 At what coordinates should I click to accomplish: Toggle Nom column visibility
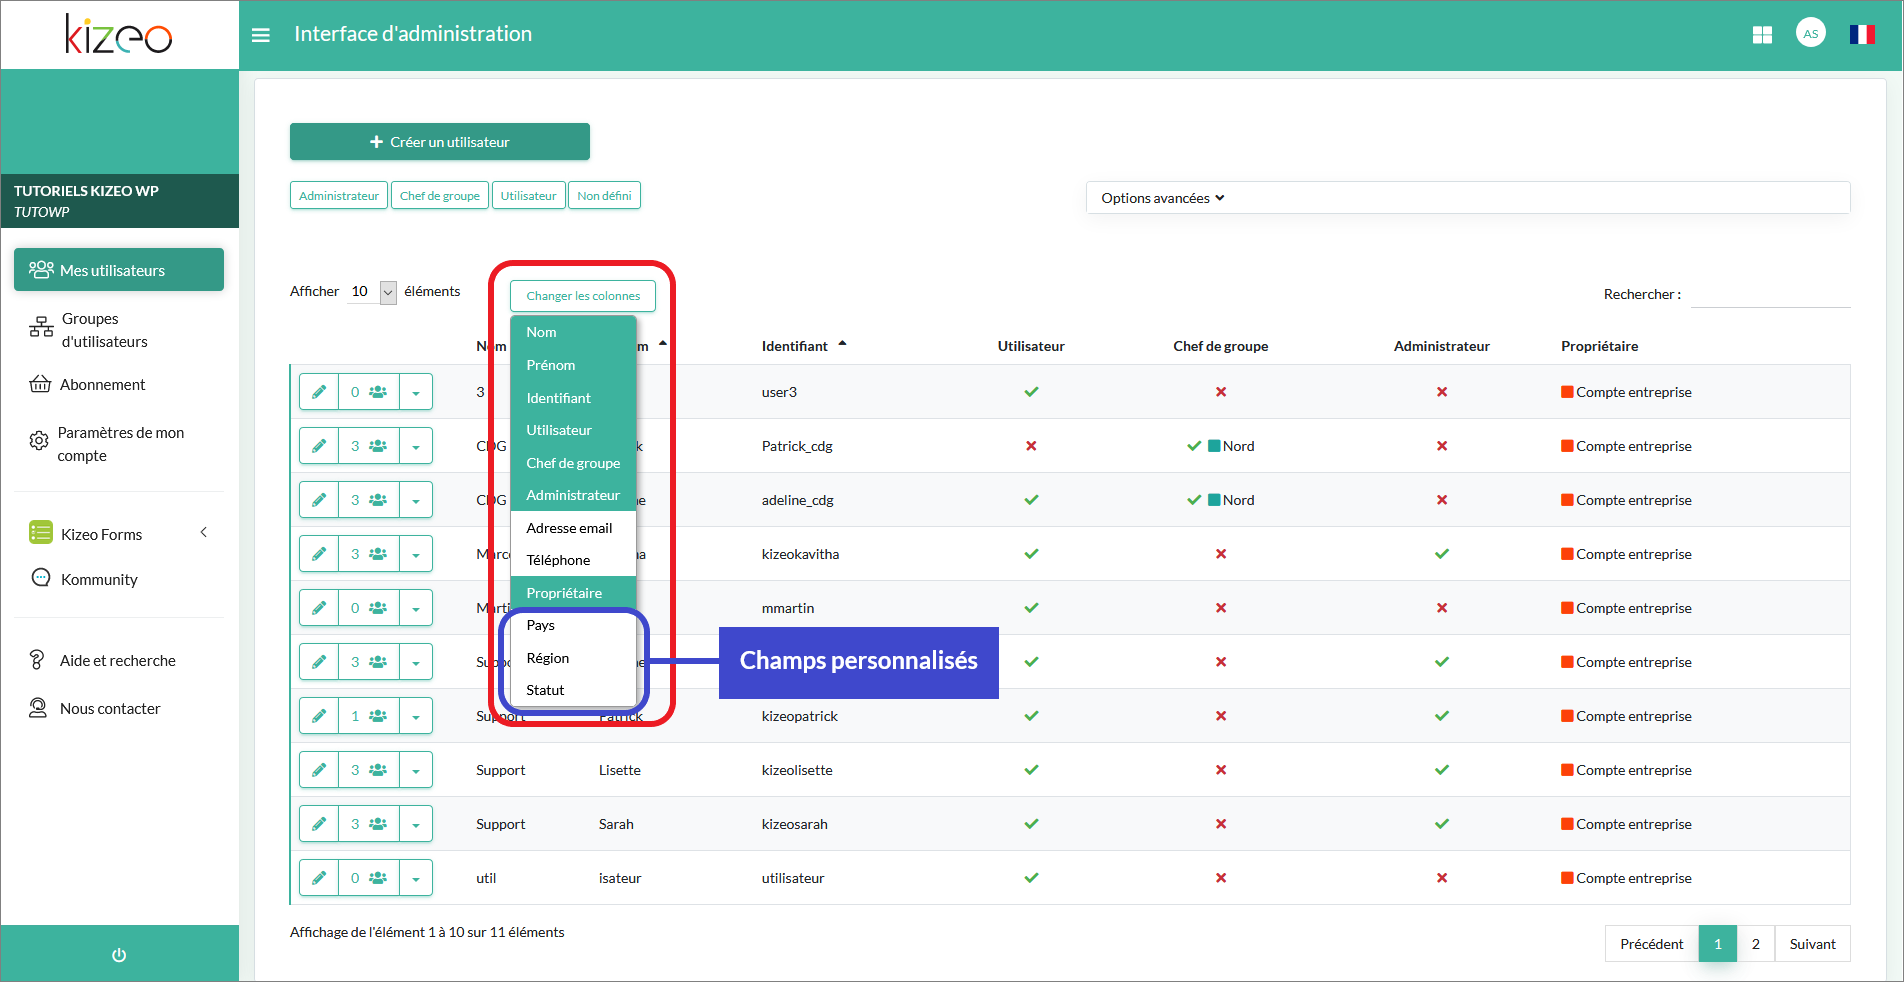pos(573,332)
